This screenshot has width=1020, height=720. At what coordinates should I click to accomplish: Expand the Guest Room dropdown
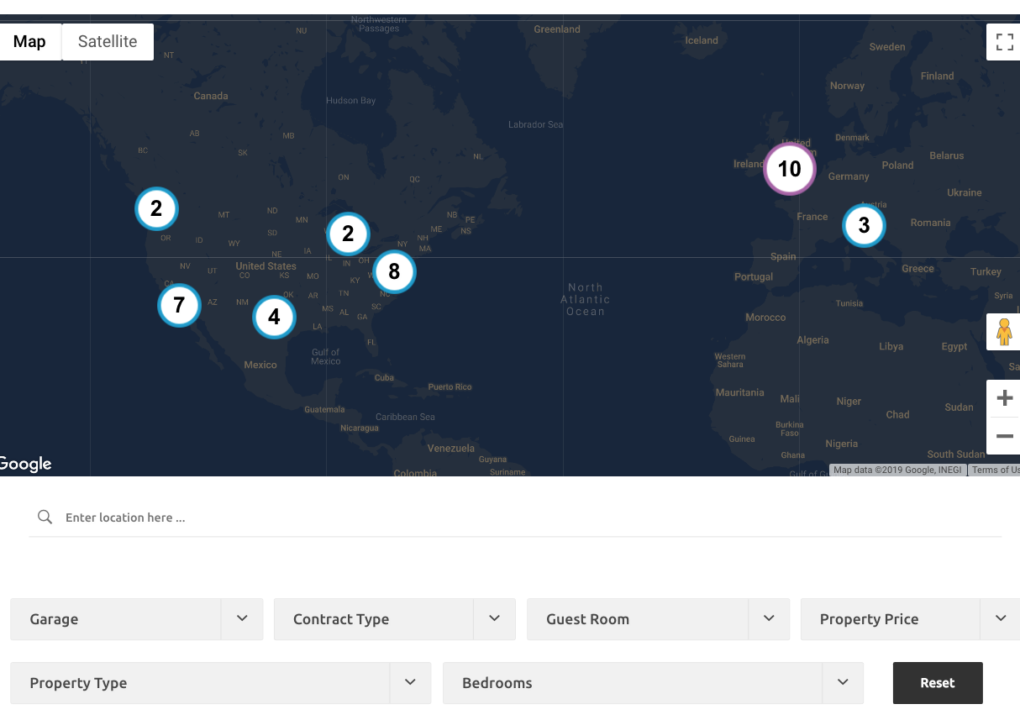point(657,619)
